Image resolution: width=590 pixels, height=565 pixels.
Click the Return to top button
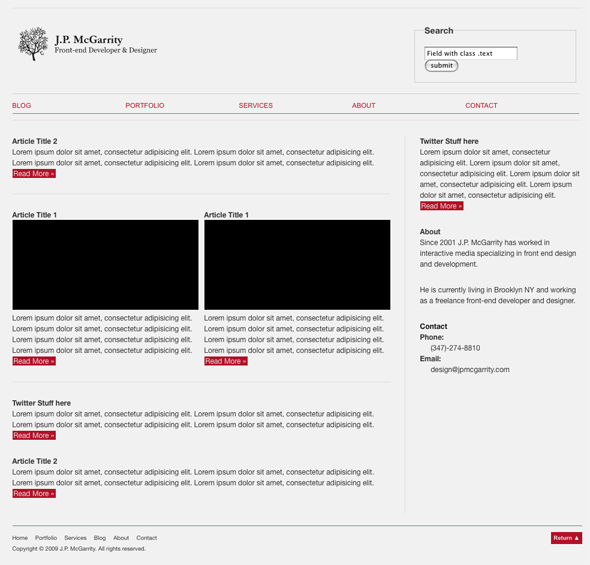(566, 538)
